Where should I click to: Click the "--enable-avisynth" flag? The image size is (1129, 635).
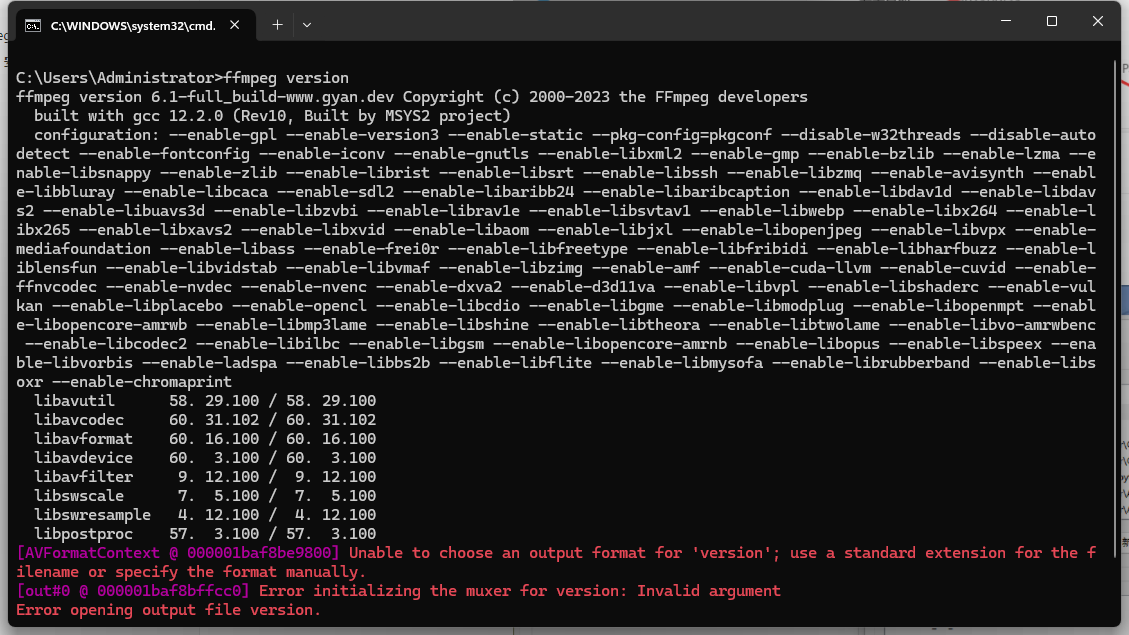click(947, 173)
